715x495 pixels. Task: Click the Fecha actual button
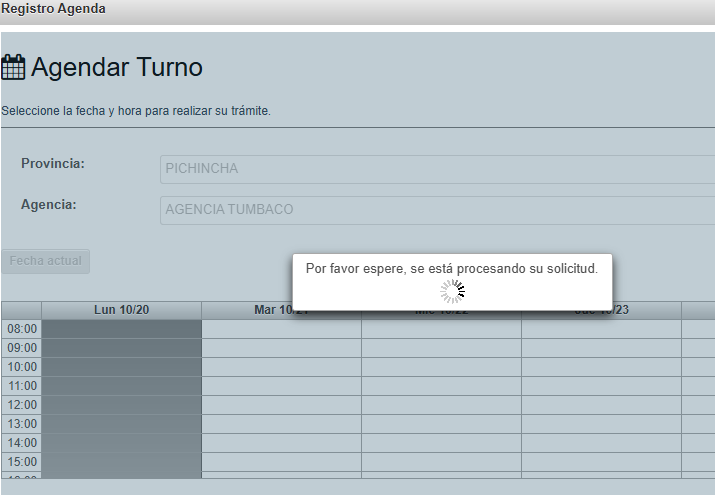click(x=46, y=261)
